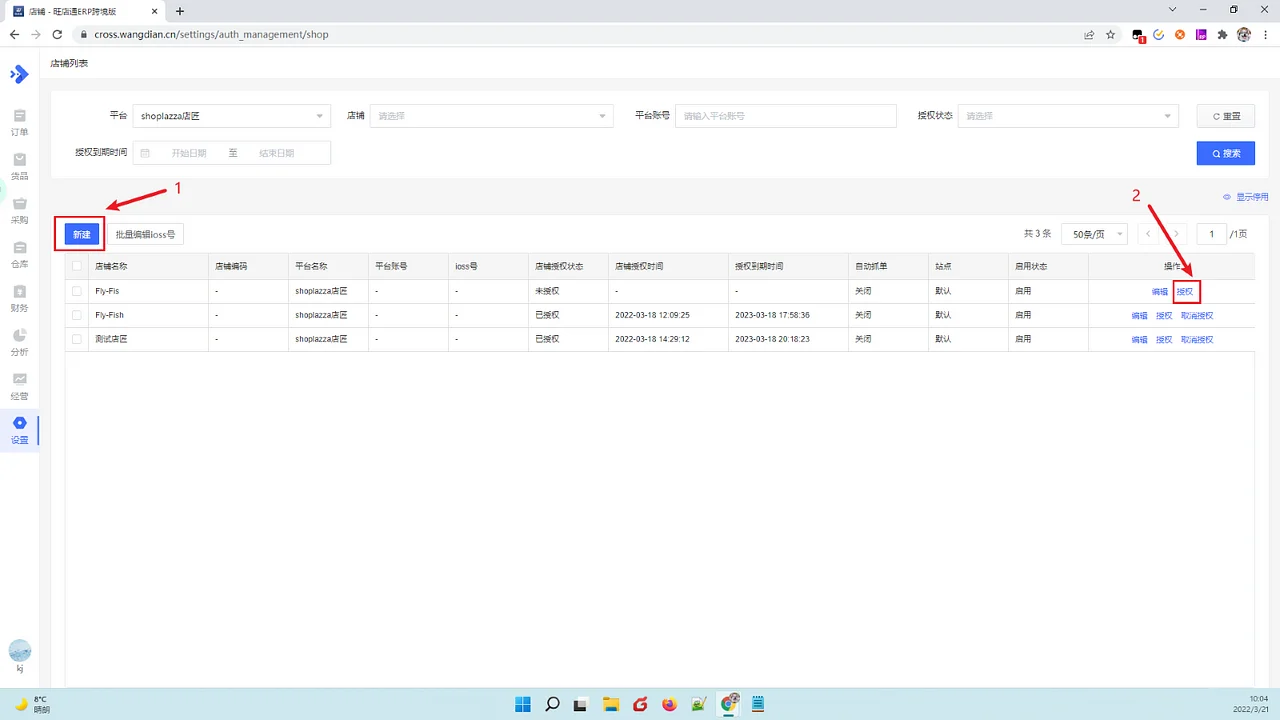Click the Wangdiantong logo arrow at sidebar top
The image size is (1280, 720).
pos(19,73)
